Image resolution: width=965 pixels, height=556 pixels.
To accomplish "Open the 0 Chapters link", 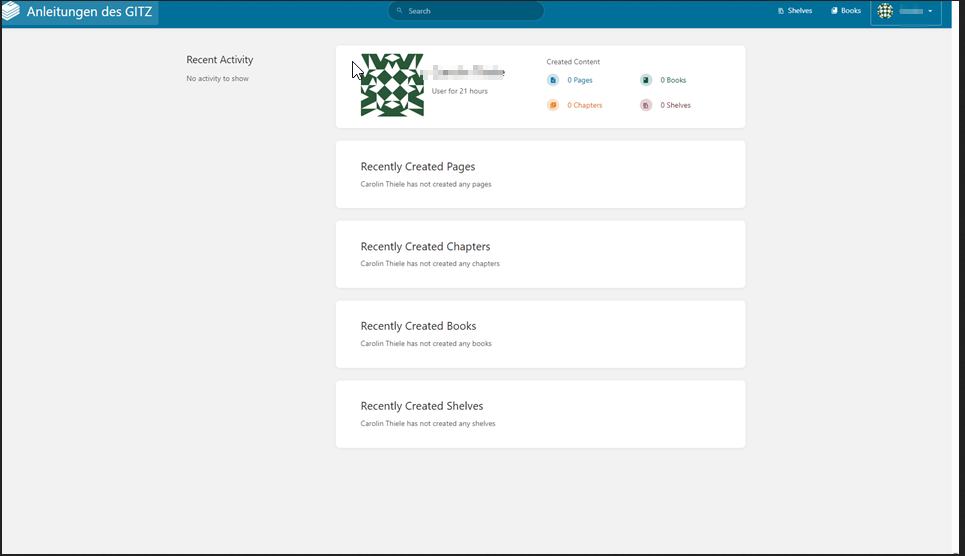I will 584,105.
